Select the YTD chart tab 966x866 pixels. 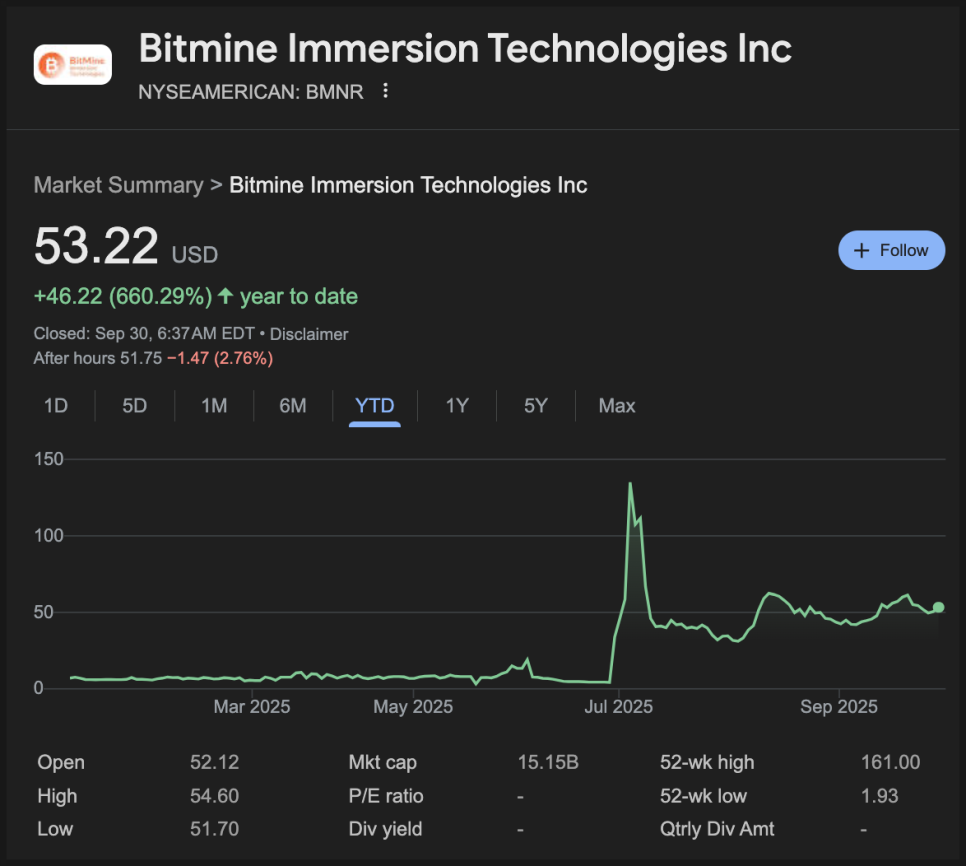point(375,406)
